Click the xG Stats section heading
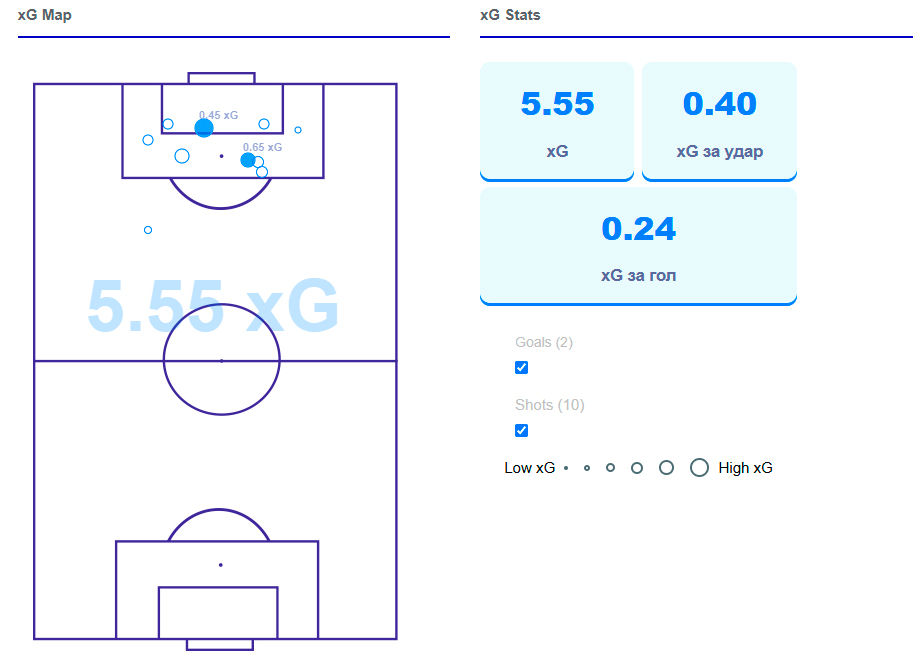This screenshot has width=922, height=662. (510, 15)
